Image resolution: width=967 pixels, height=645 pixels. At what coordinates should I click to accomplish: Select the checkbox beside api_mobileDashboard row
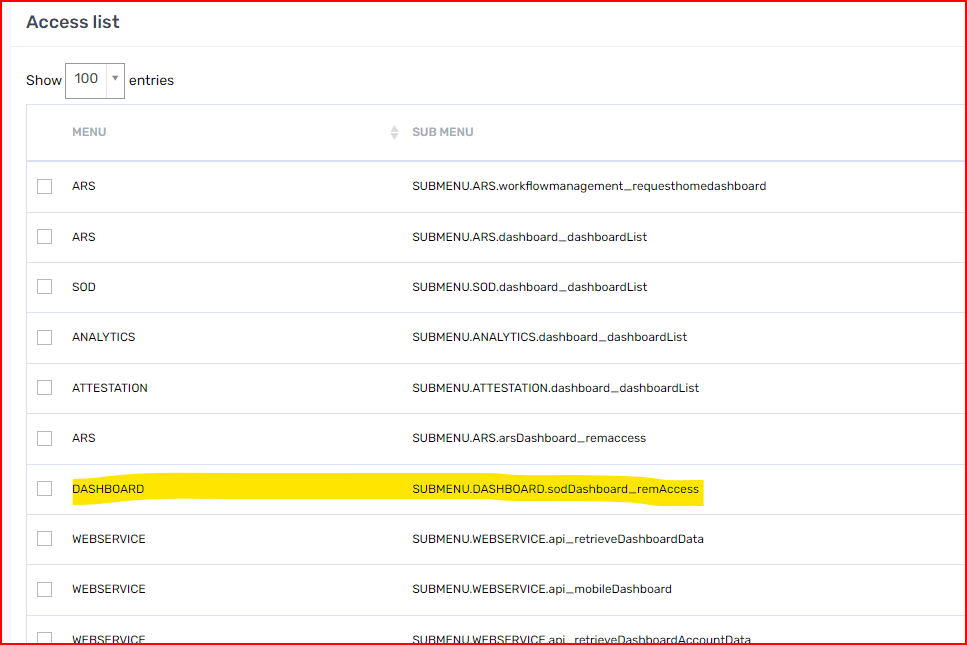click(x=44, y=589)
